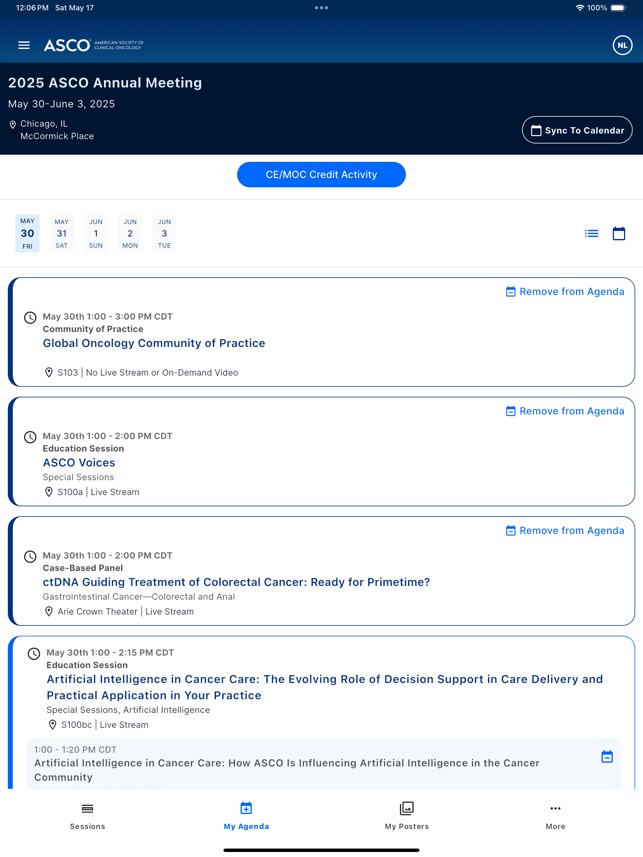The image size is (643, 857).
Task: Tap clock icon on Global Oncology card
Action: [x=31, y=318]
